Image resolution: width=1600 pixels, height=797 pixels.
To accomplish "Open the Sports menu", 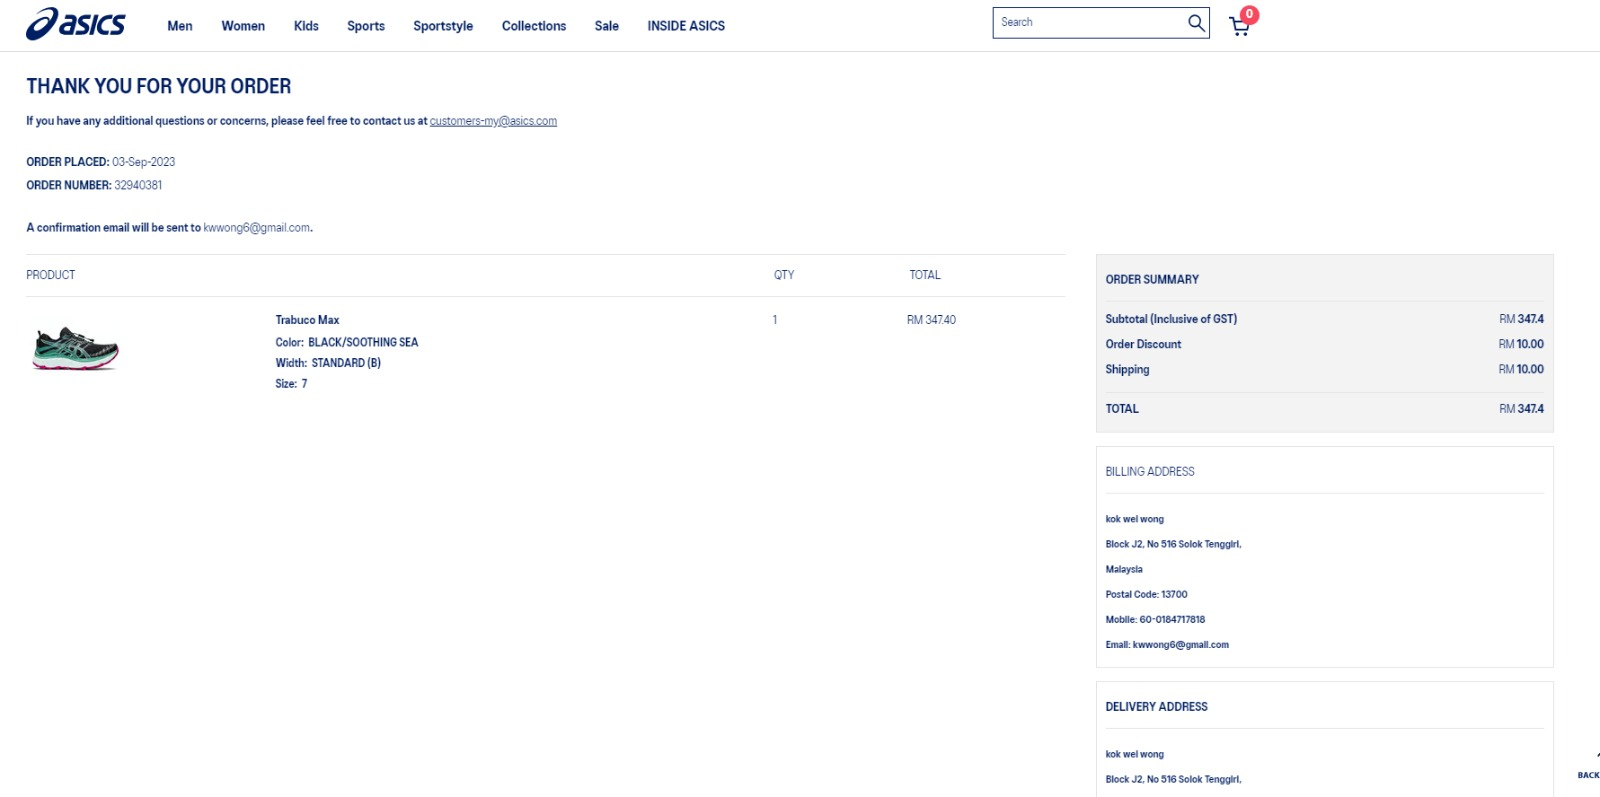I will tap(366, 26).
